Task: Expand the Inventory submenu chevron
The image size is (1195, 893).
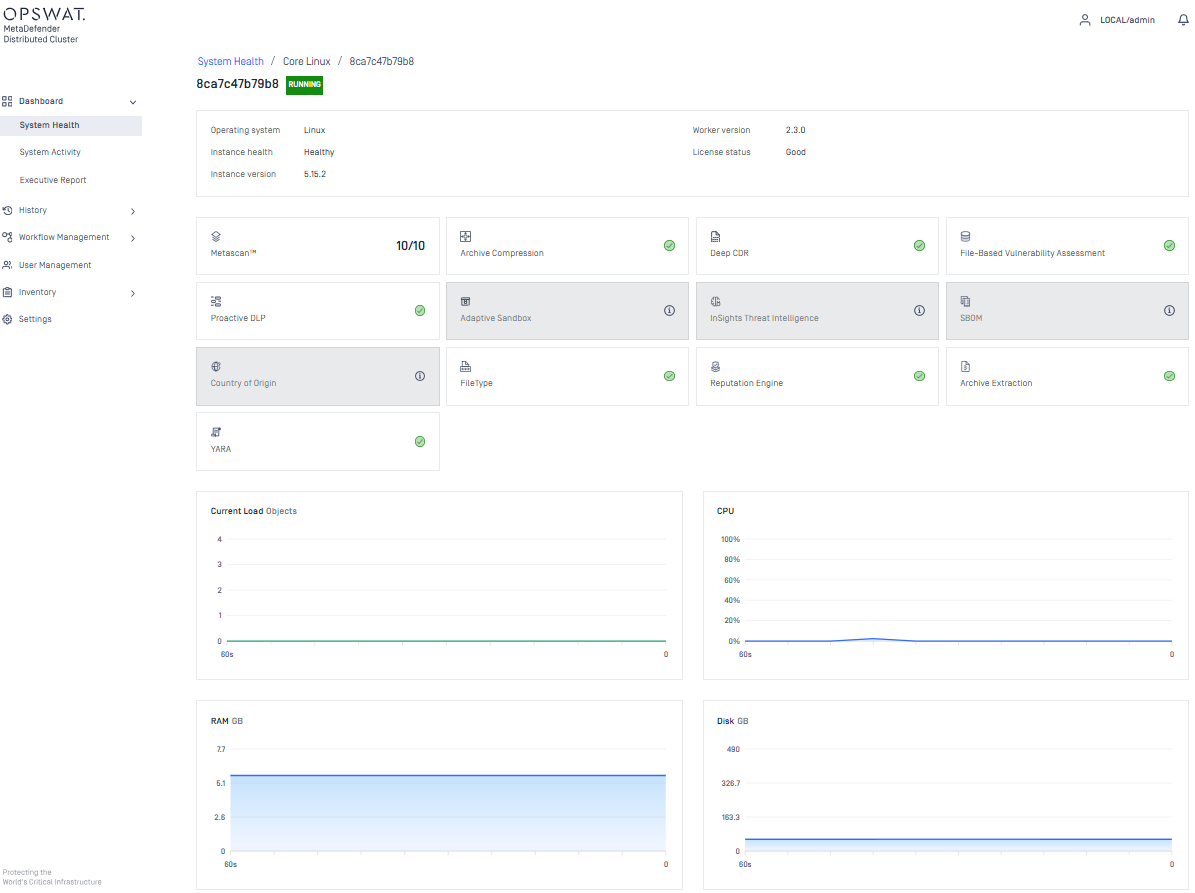Action: point(133,293)
